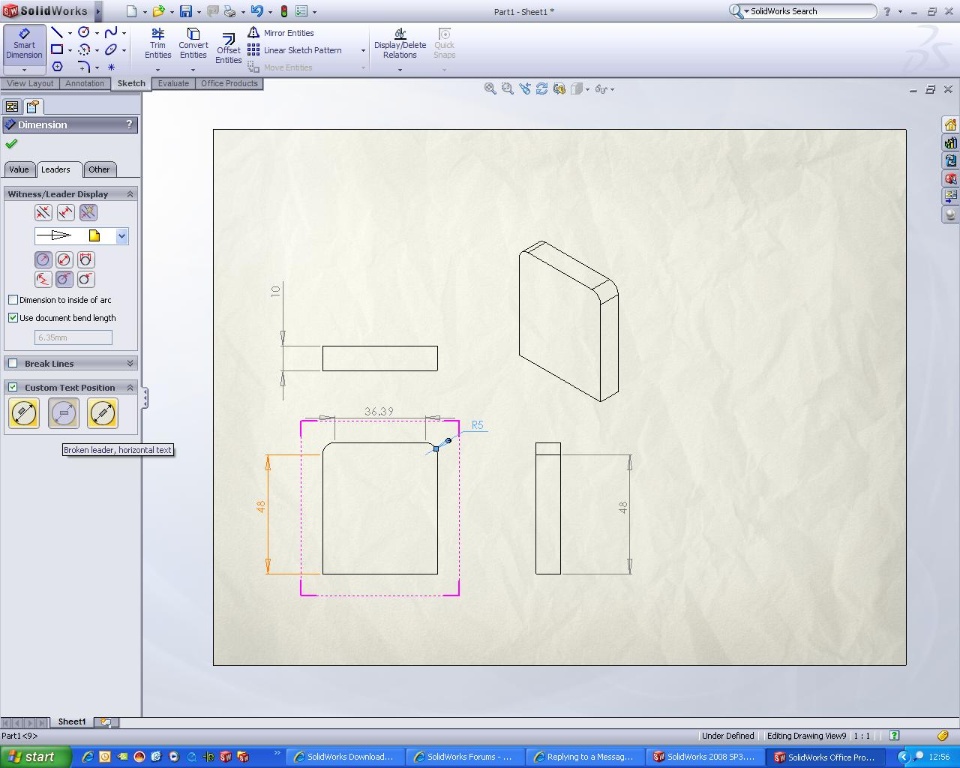Open the Smart Dimension dropdown arrow
960x768 pixels.
[x=24, y=70]
